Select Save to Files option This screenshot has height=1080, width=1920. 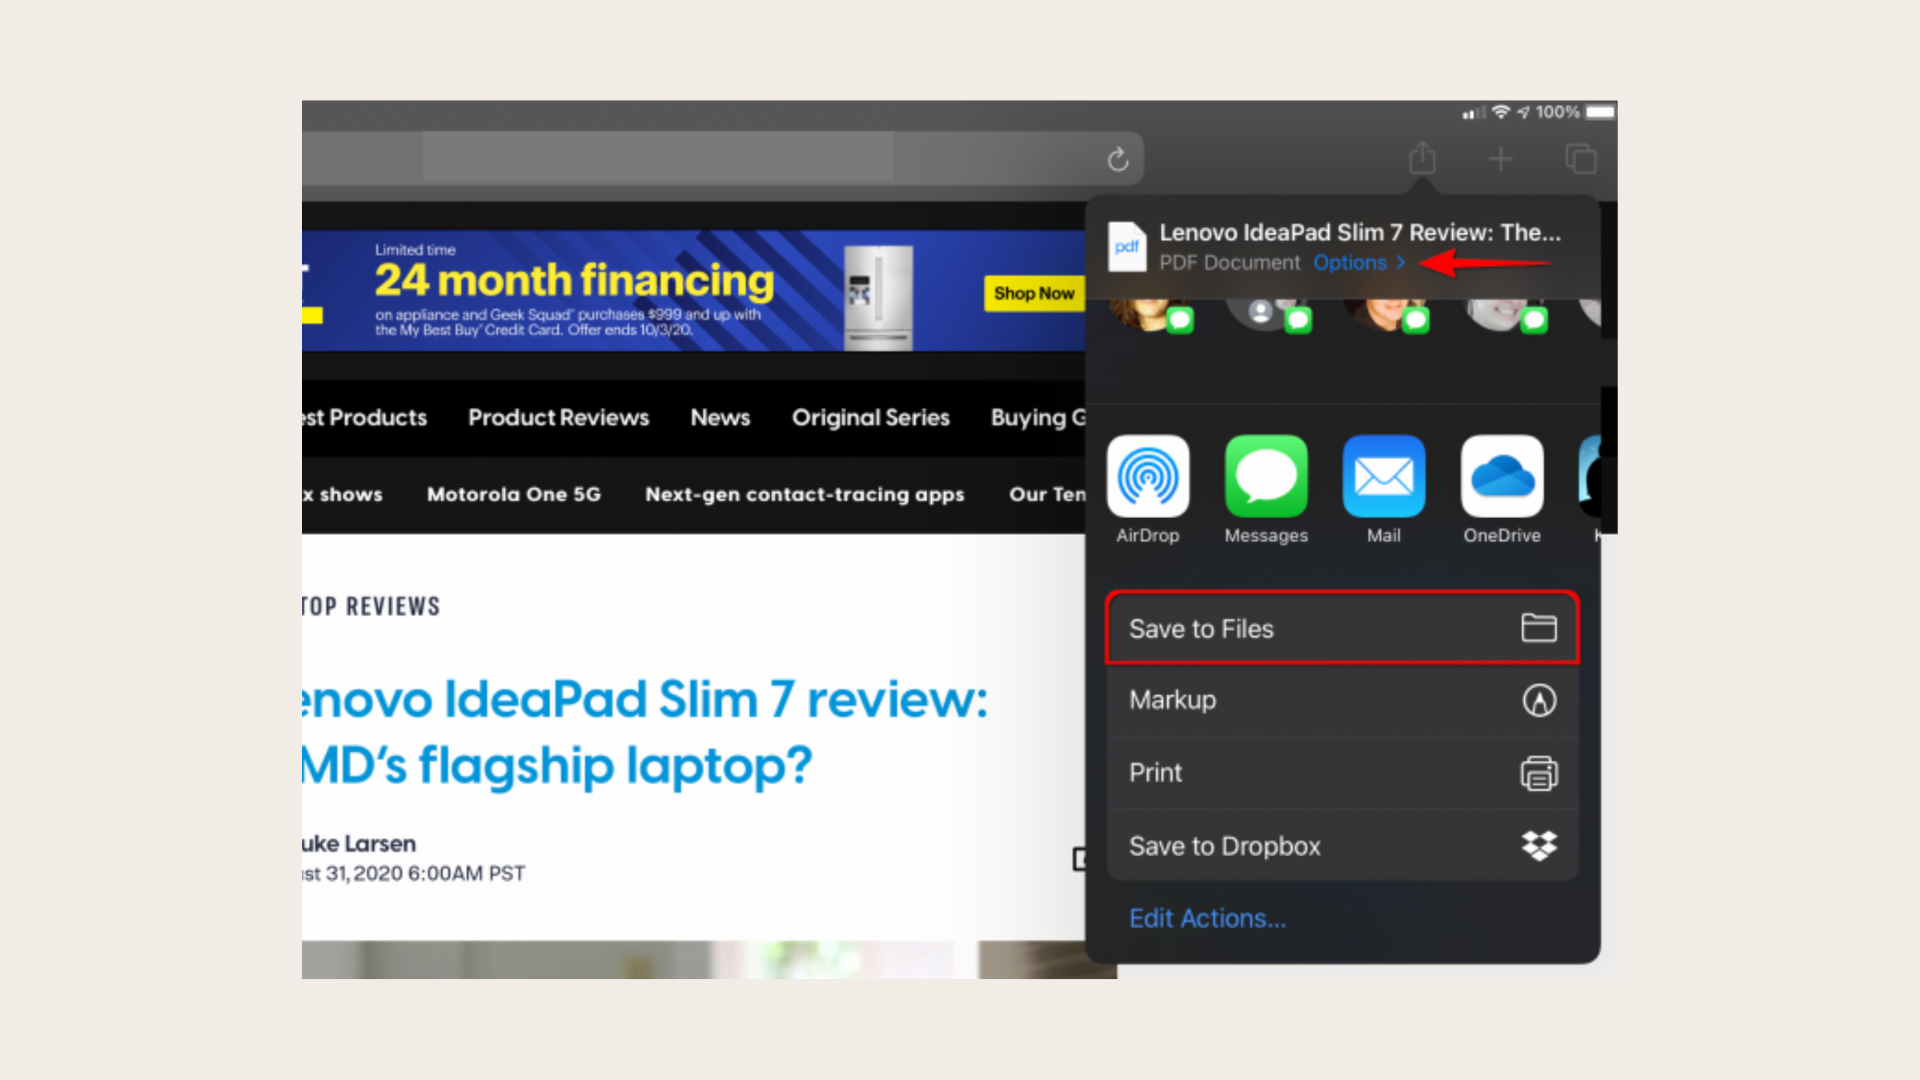click(1340, 629)
